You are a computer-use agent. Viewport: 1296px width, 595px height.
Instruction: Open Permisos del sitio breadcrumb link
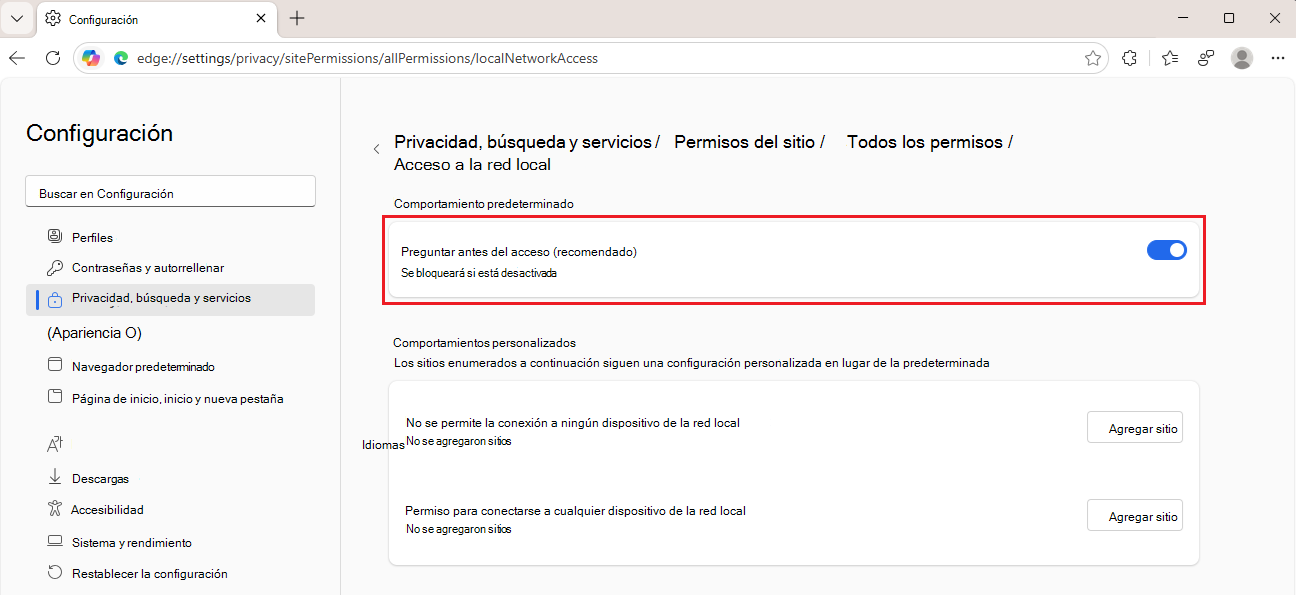coord(744,142)
